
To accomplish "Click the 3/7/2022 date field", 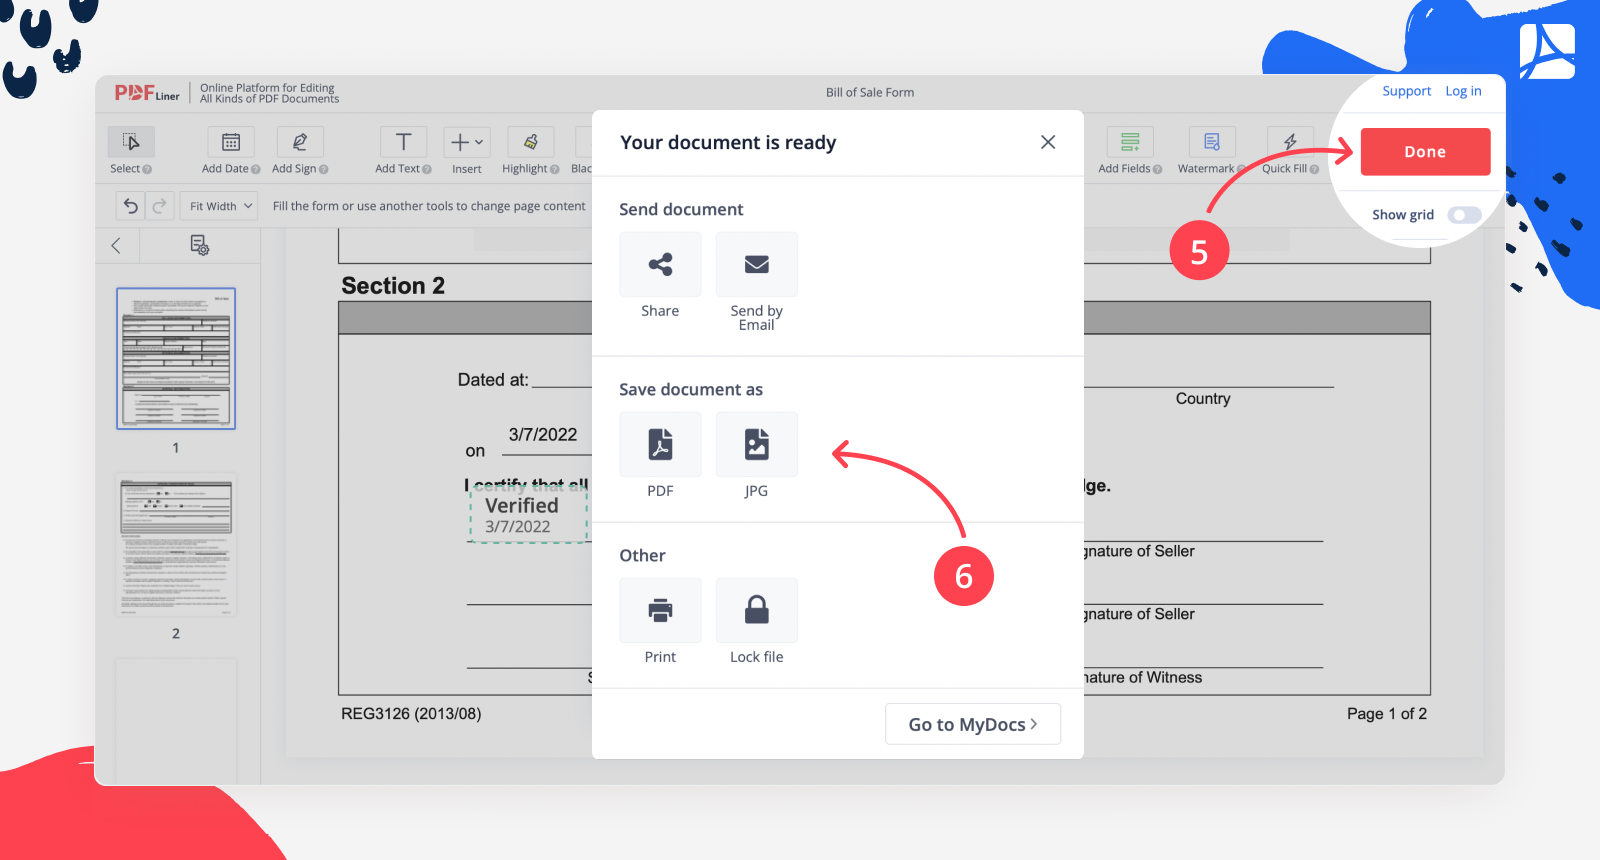I will (x=543, y=435).
